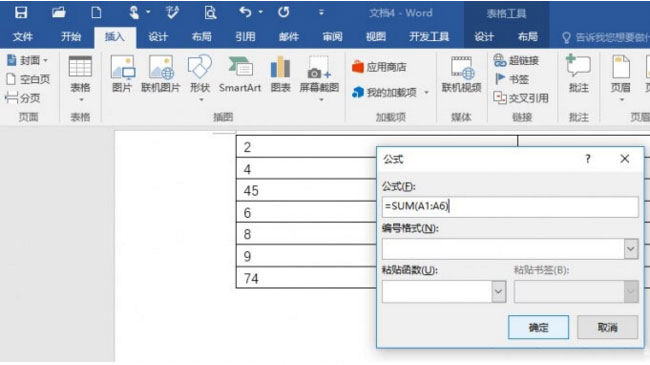Click the table cell containing 8
This screenshot has width=650, height=365.
coord(306,234)
